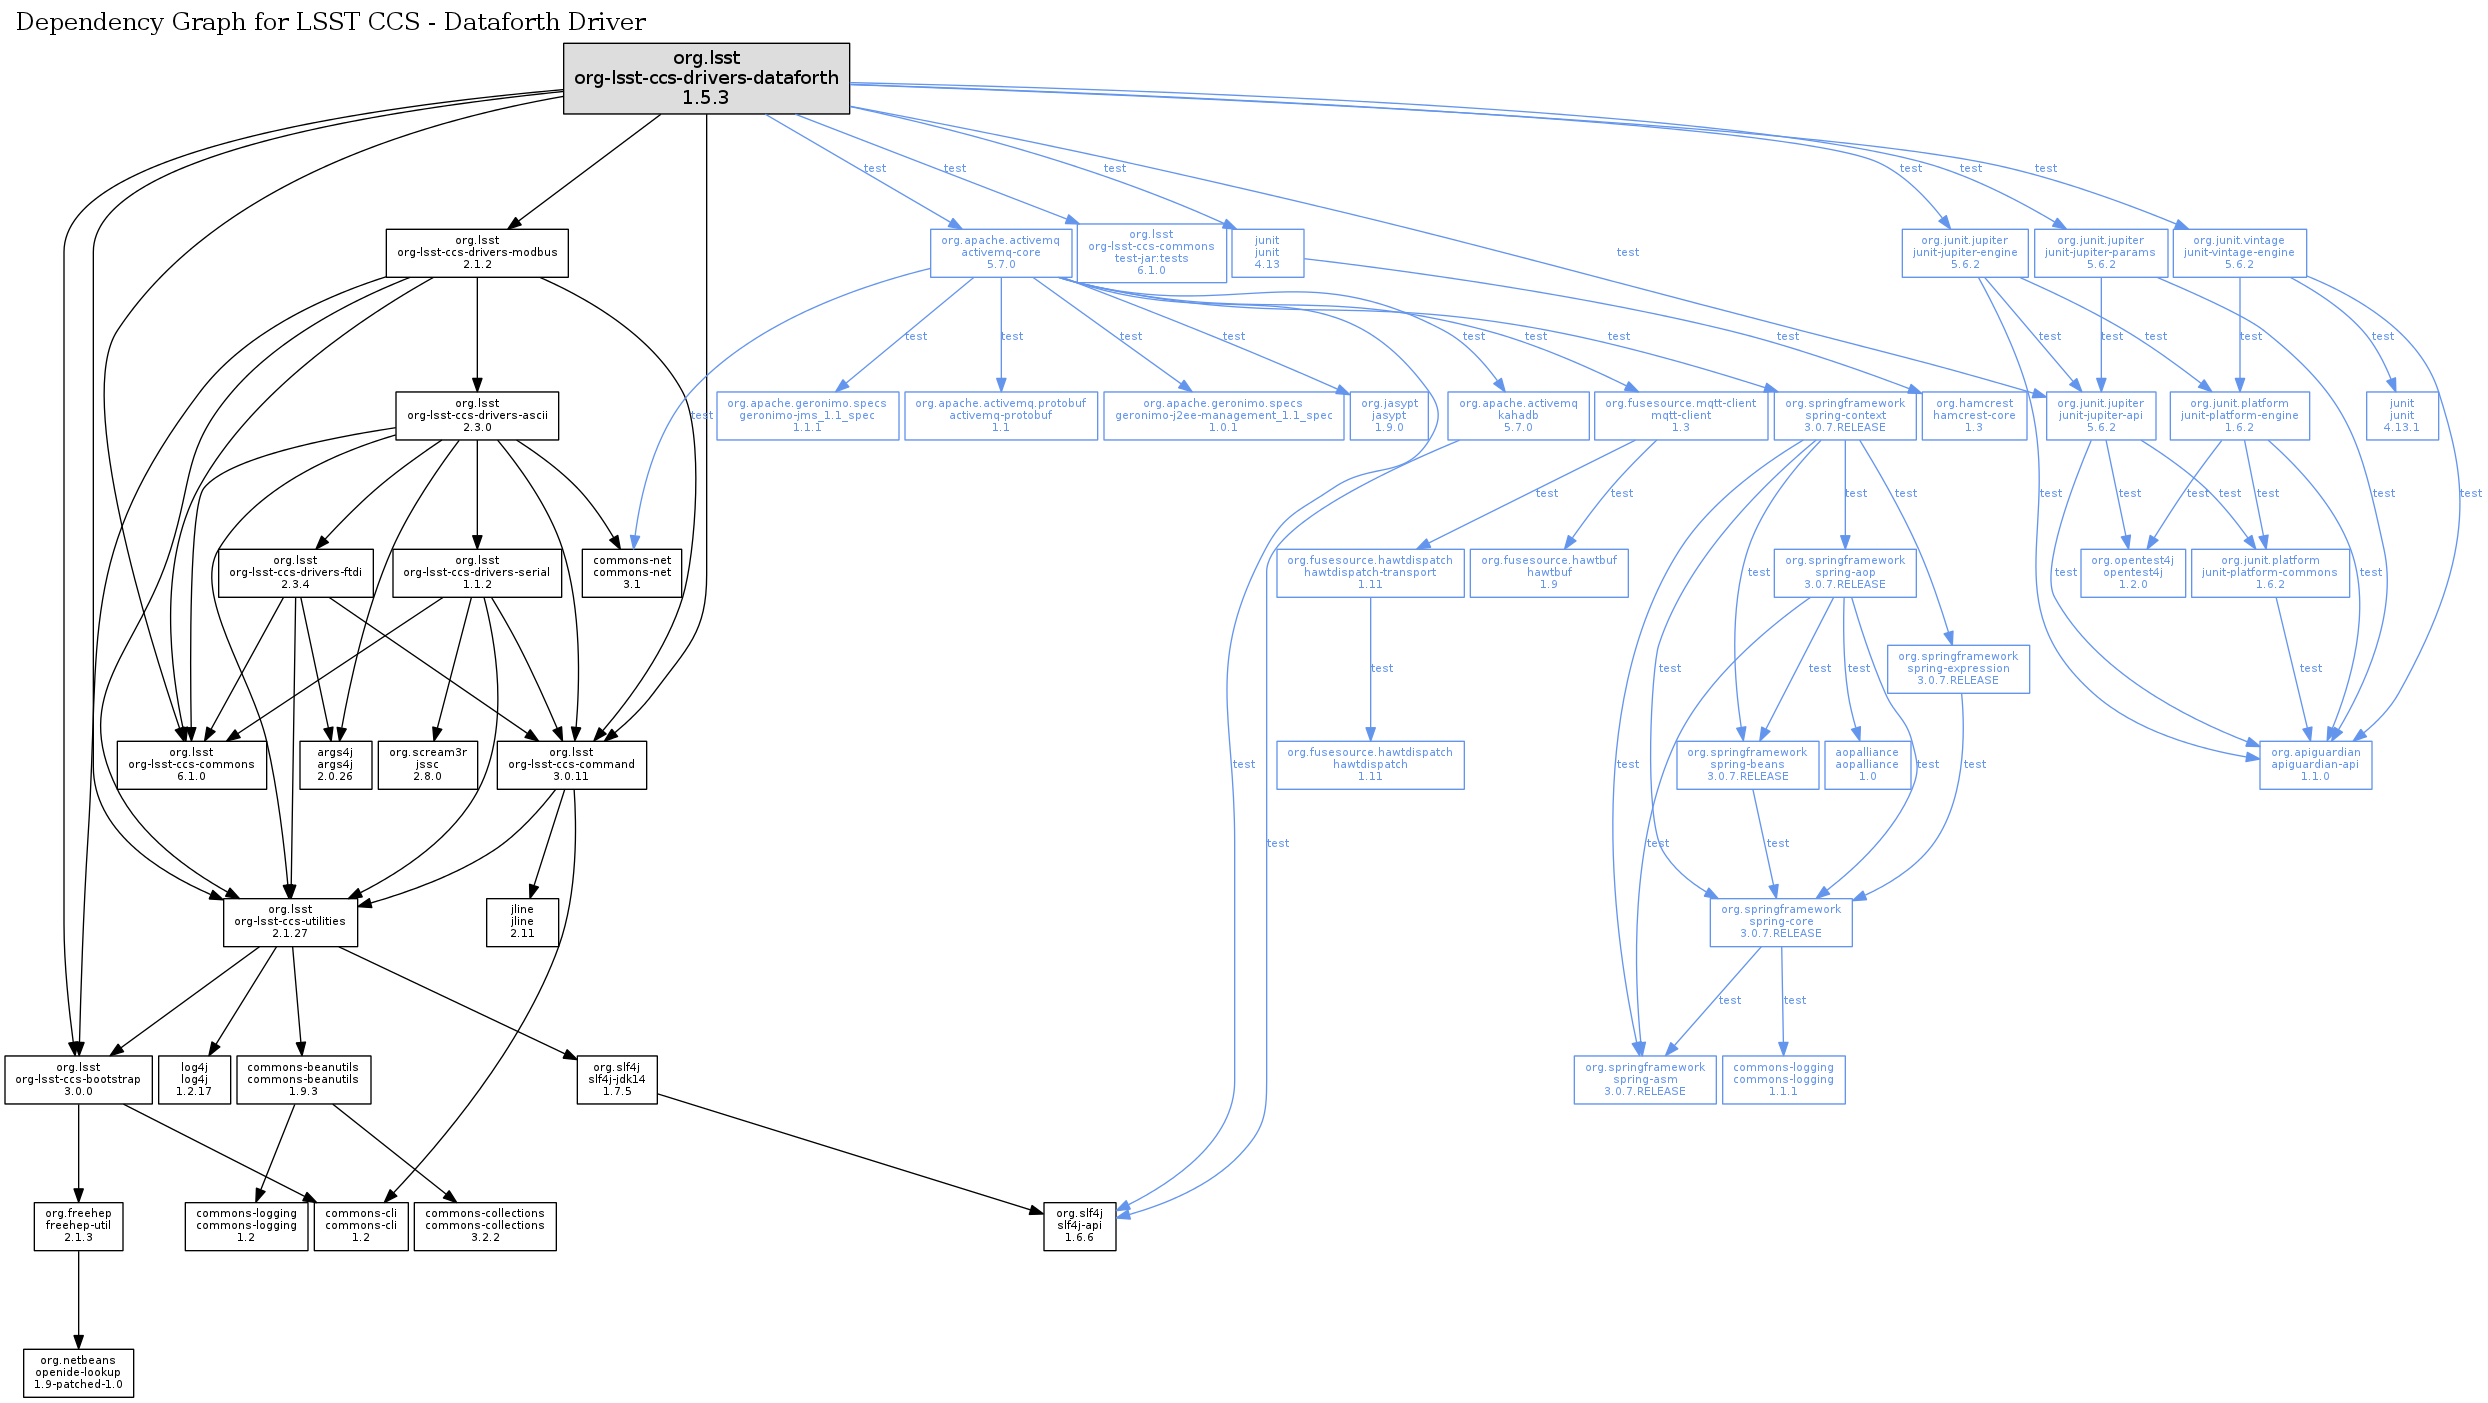
Task: Click the junit 4.13 test node
Action: [x=1267, y=253]
